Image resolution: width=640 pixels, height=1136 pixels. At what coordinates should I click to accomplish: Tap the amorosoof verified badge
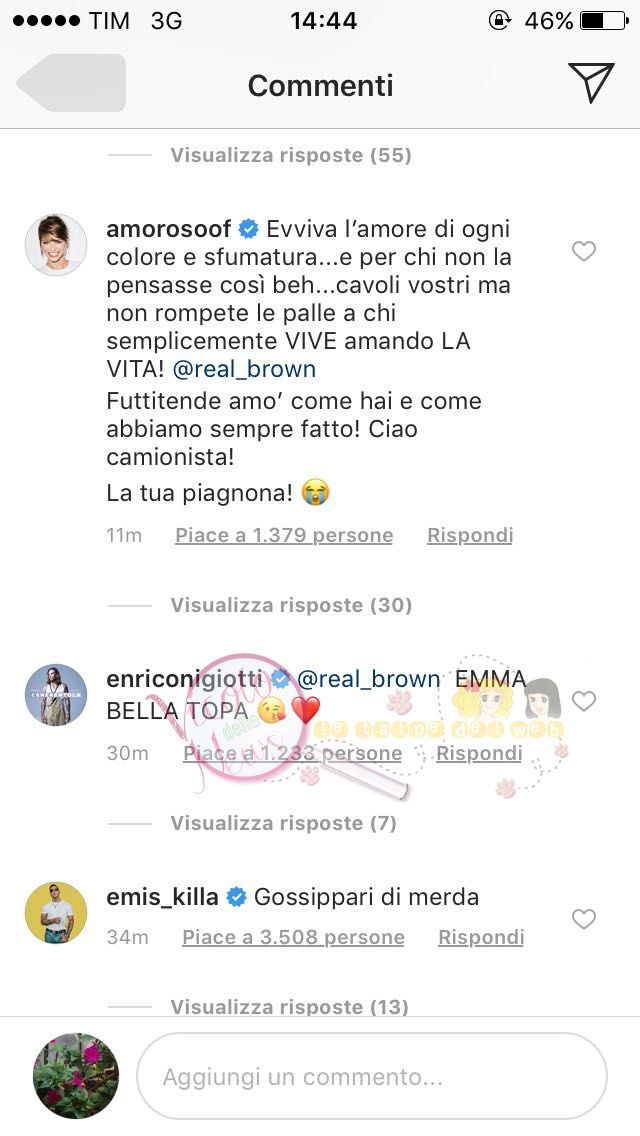(x=249, y=230)
